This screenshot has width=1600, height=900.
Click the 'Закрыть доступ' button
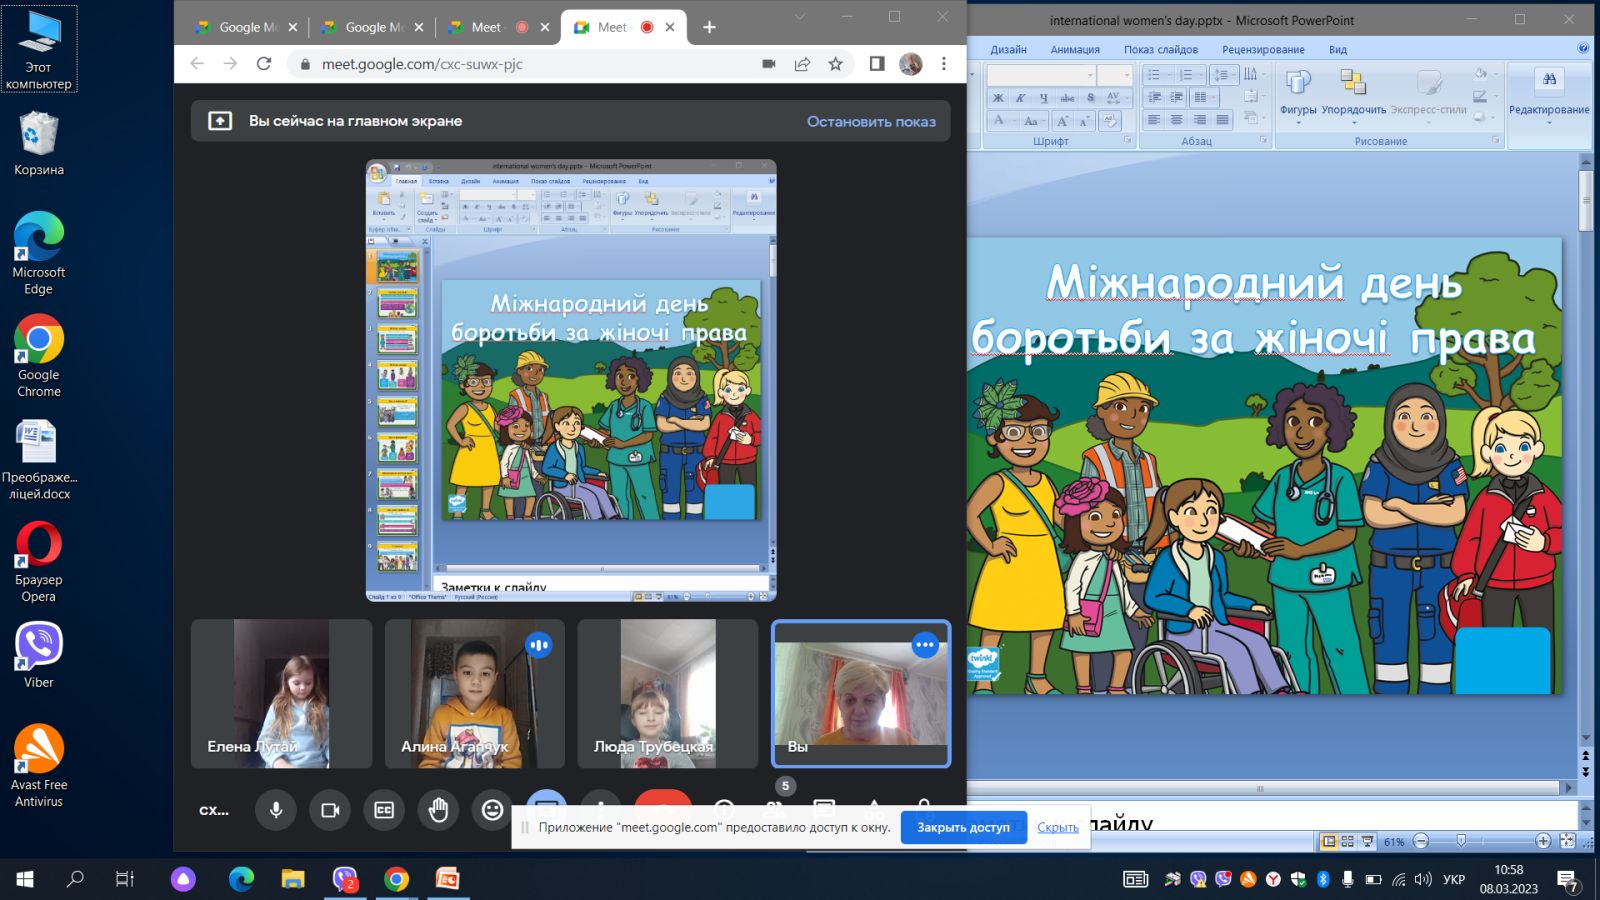point(963,827)
